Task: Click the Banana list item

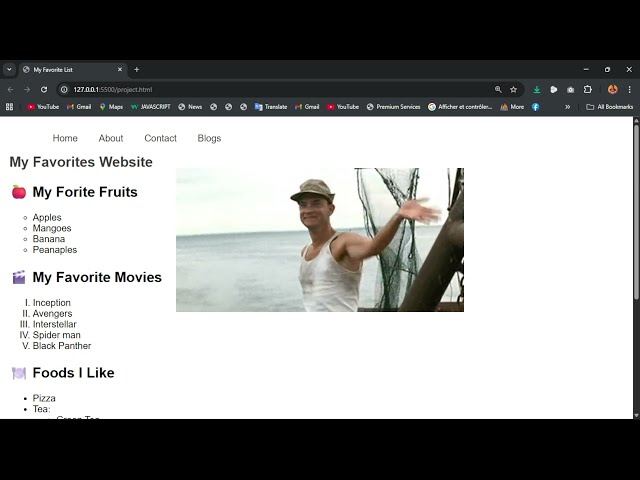Action: tap(49, 239)
